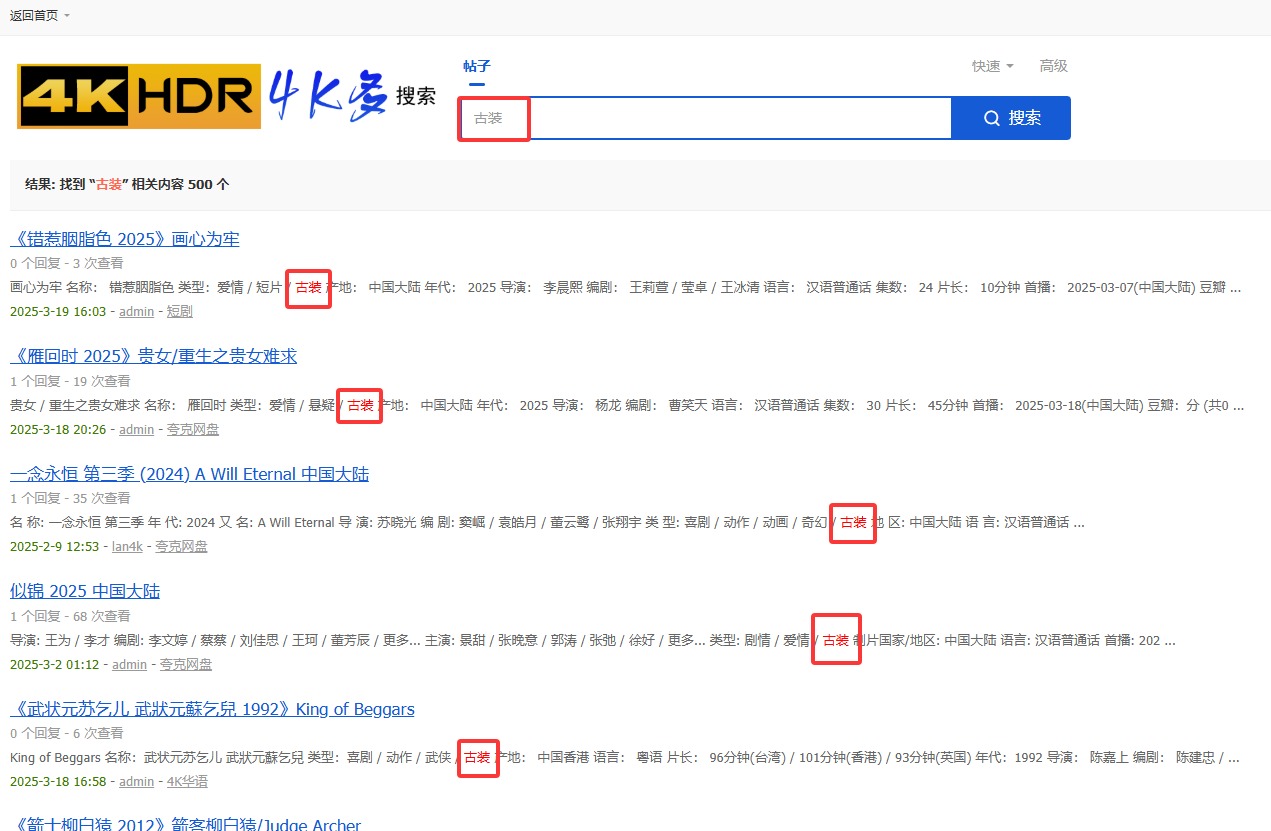The image size is (1271, 831).
Task: View author lan4k's profile
Action: coord(127,547)
